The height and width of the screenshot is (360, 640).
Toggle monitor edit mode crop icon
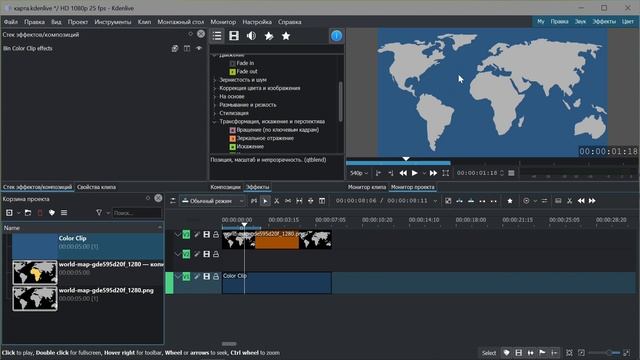tap(446, 173)
